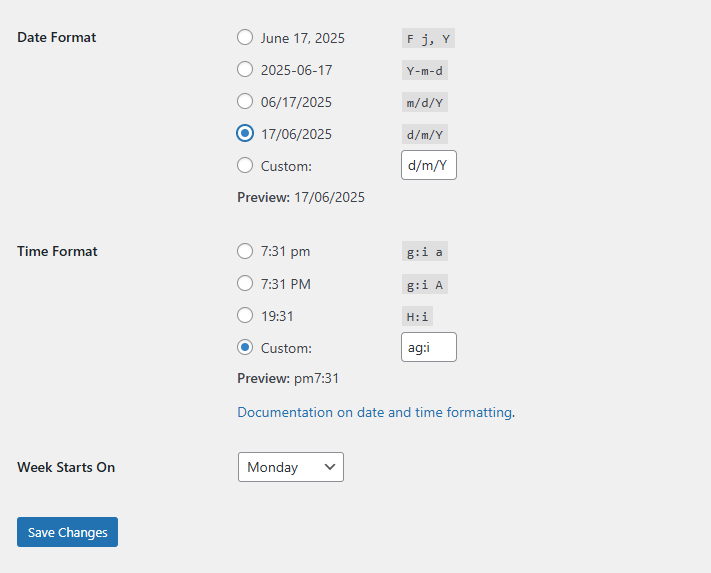
Task: Click the F j, Y format code
Action: [x=428, y=39]
